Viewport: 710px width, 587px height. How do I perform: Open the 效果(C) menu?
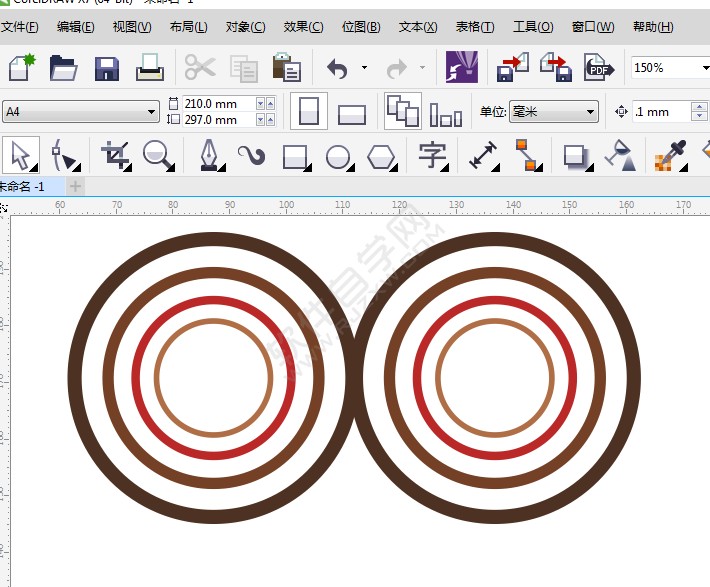(303, 27)
